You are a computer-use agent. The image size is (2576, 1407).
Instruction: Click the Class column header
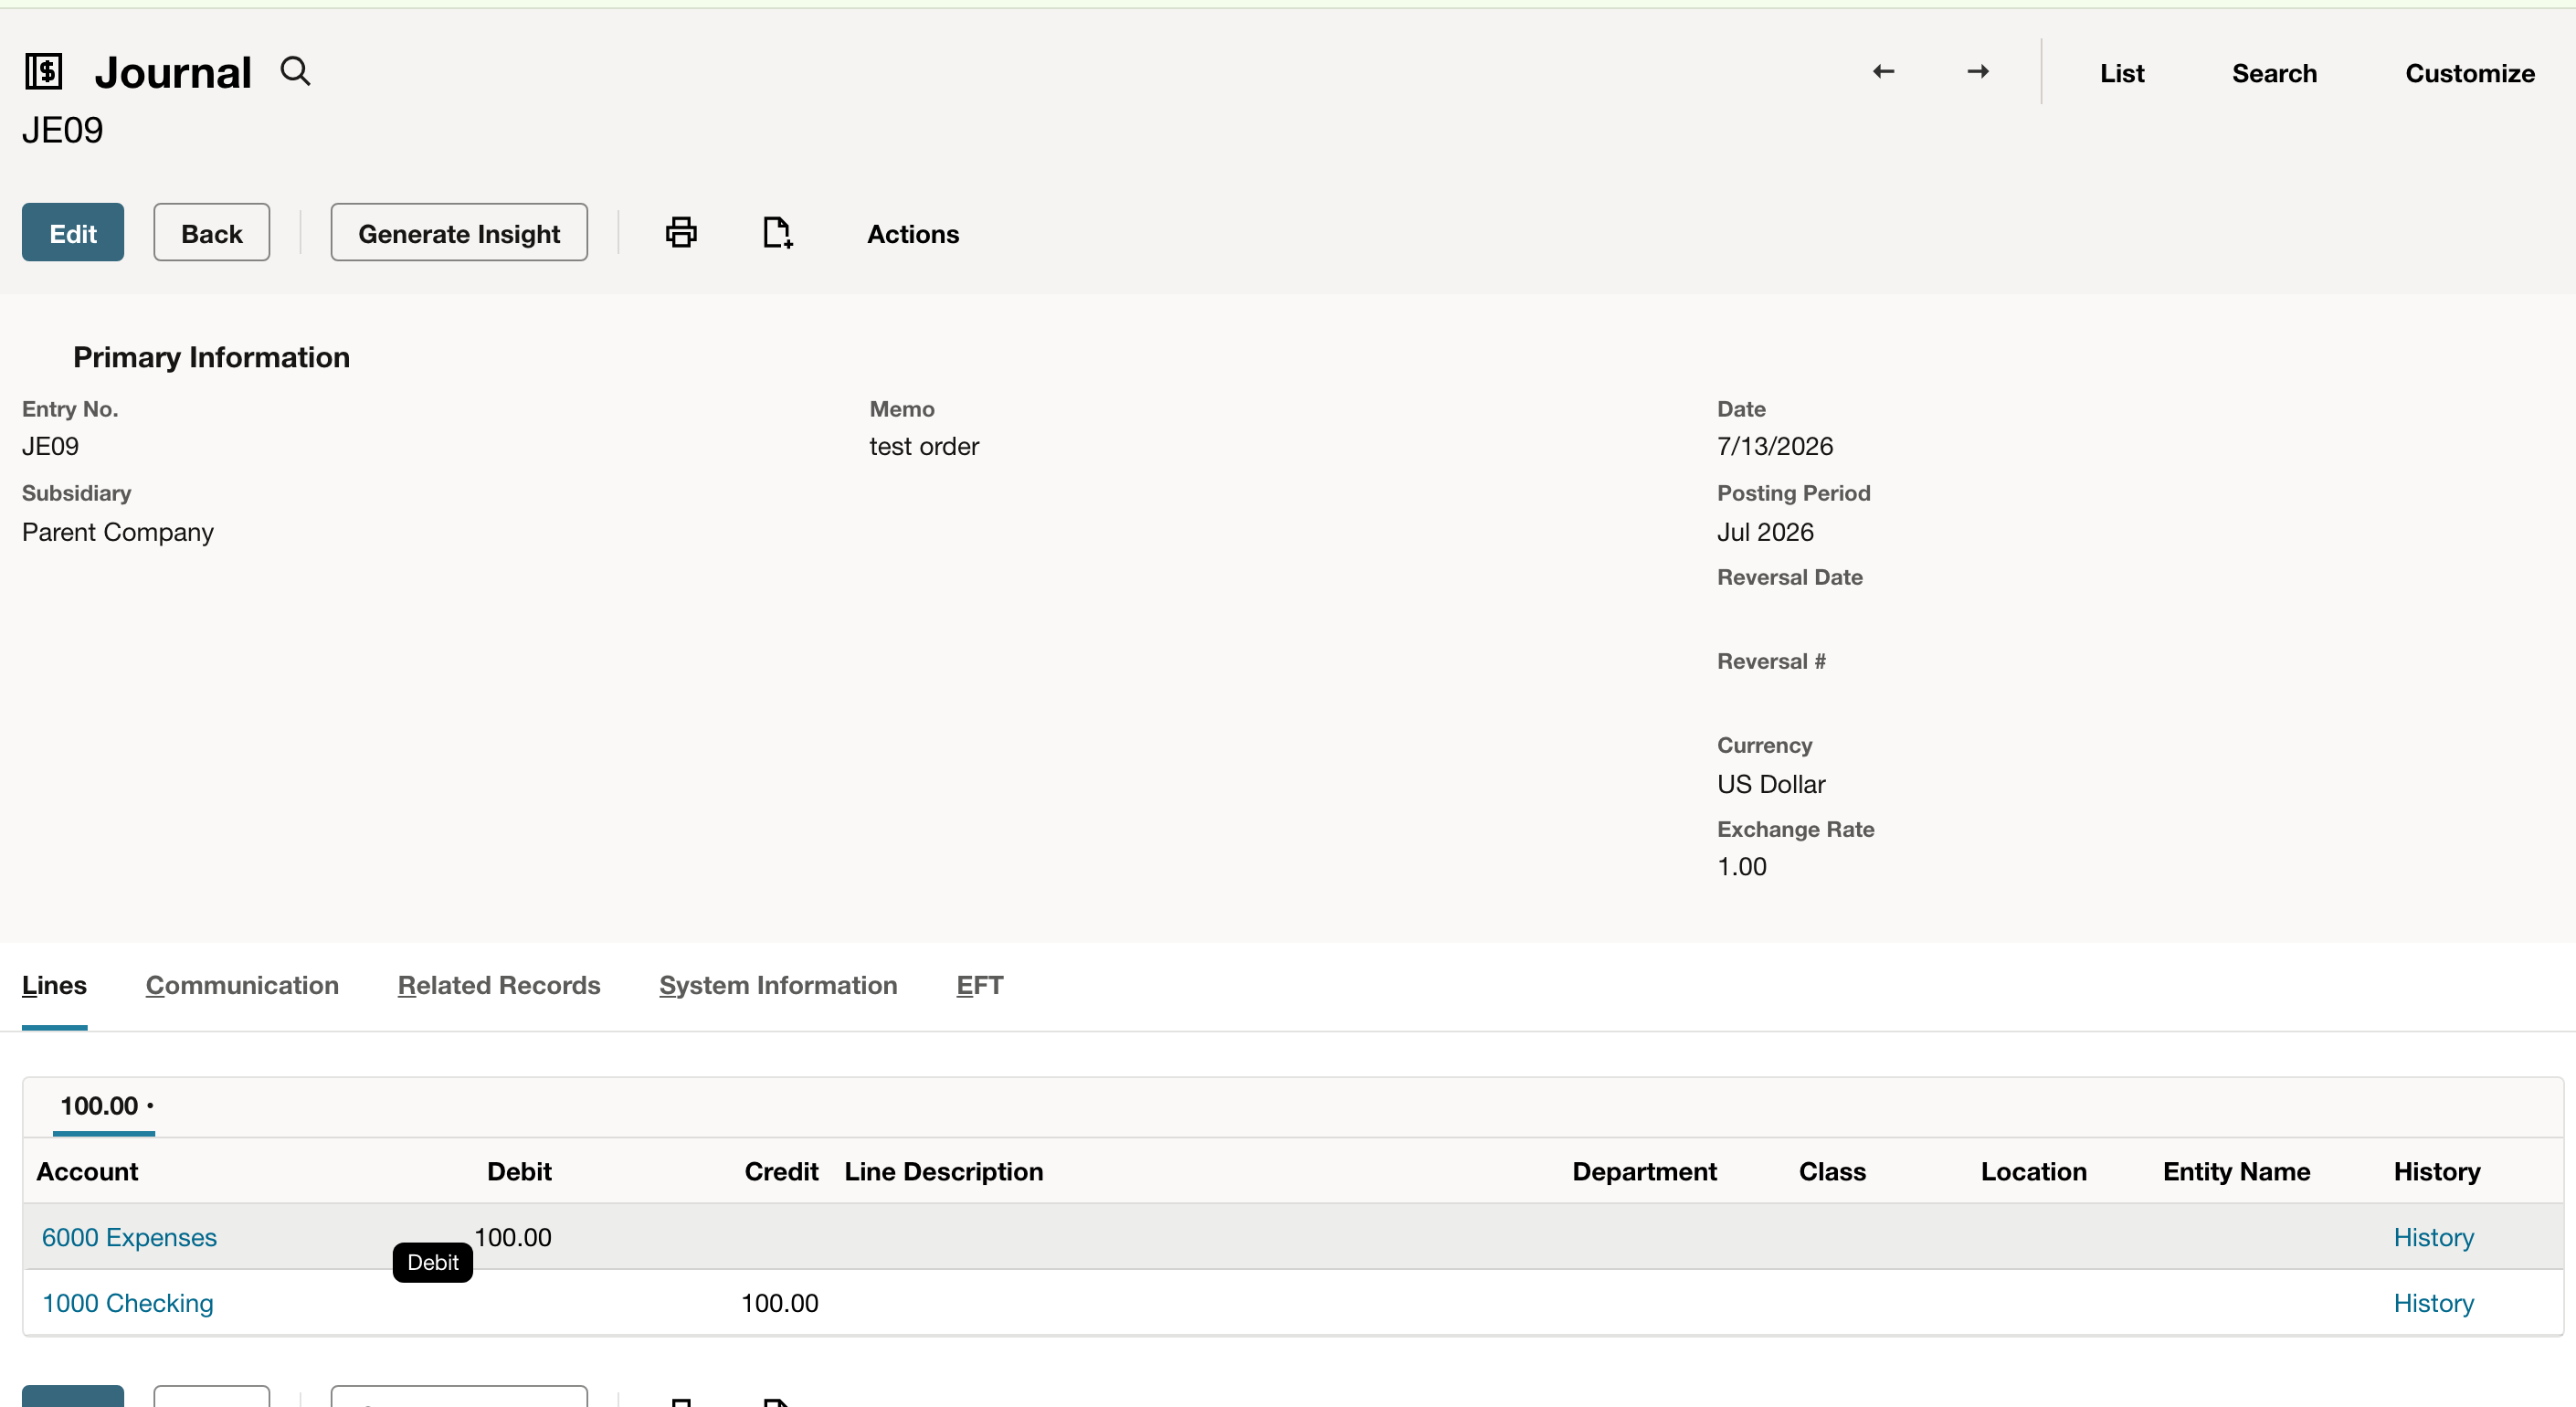coord(1832,1171)
